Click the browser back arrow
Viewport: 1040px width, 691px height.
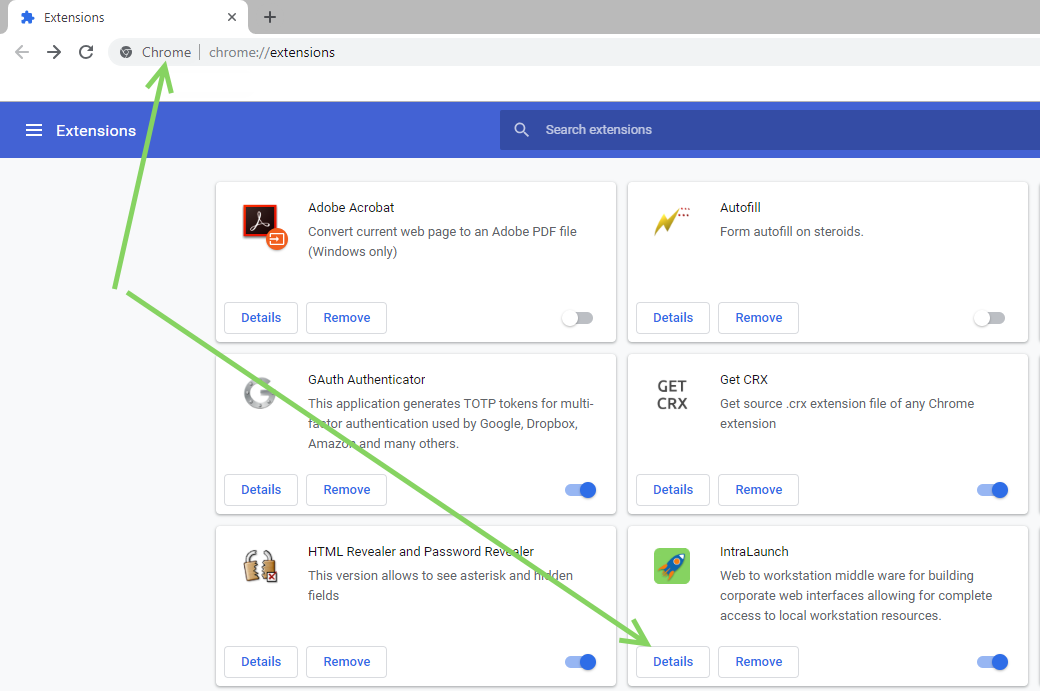(x=22, y=52)
